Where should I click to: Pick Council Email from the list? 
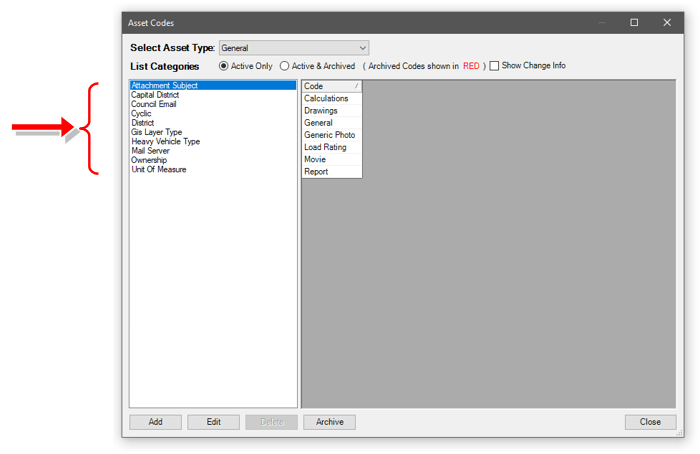tap(155, 104)
